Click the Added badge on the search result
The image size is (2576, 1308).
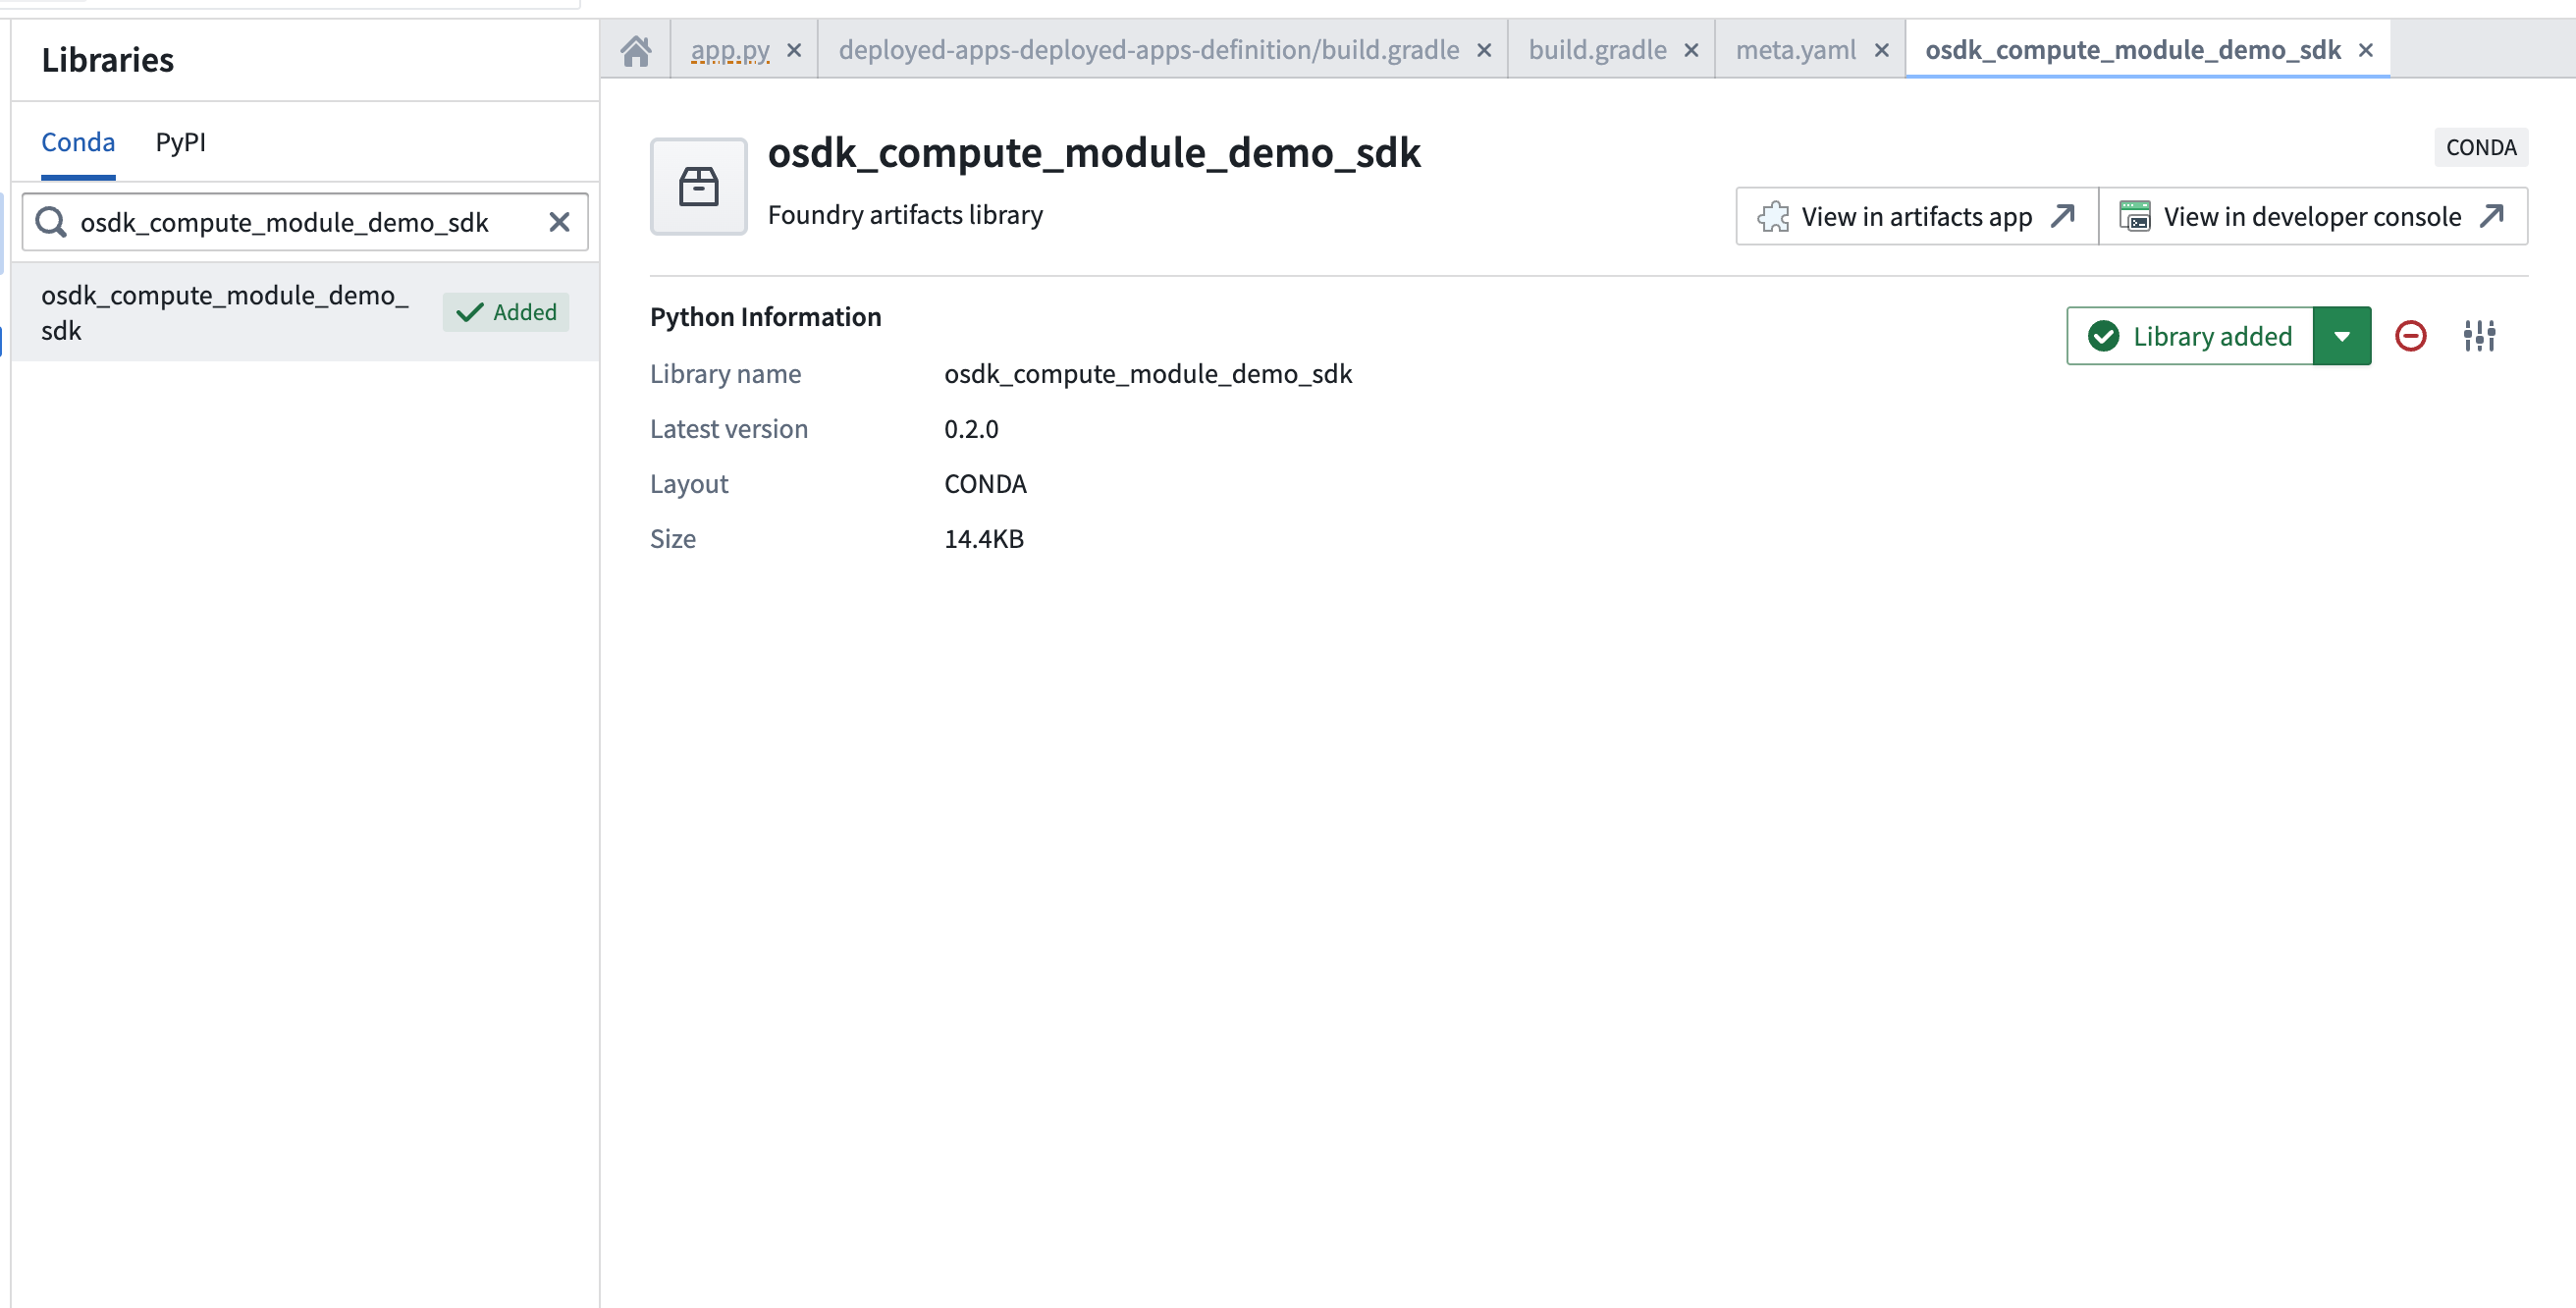point(505,312)
